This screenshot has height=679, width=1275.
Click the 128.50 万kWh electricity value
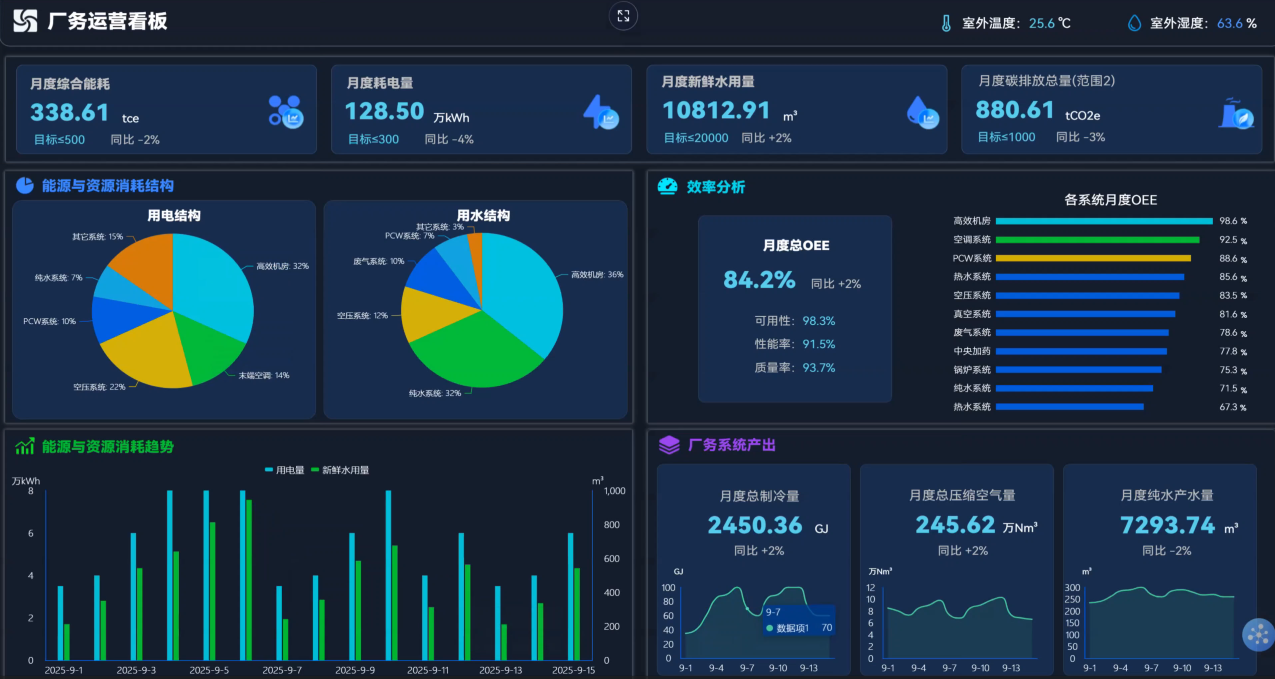(385, 112)
